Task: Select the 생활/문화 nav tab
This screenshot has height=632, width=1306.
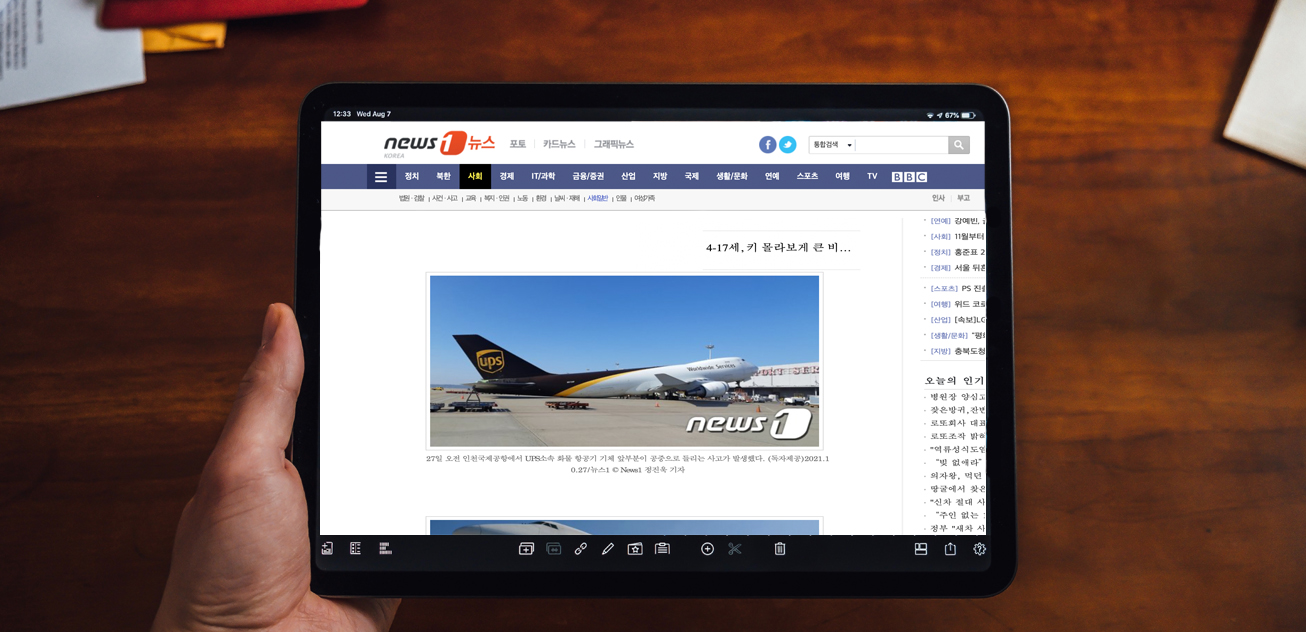Action: point(732,177)
